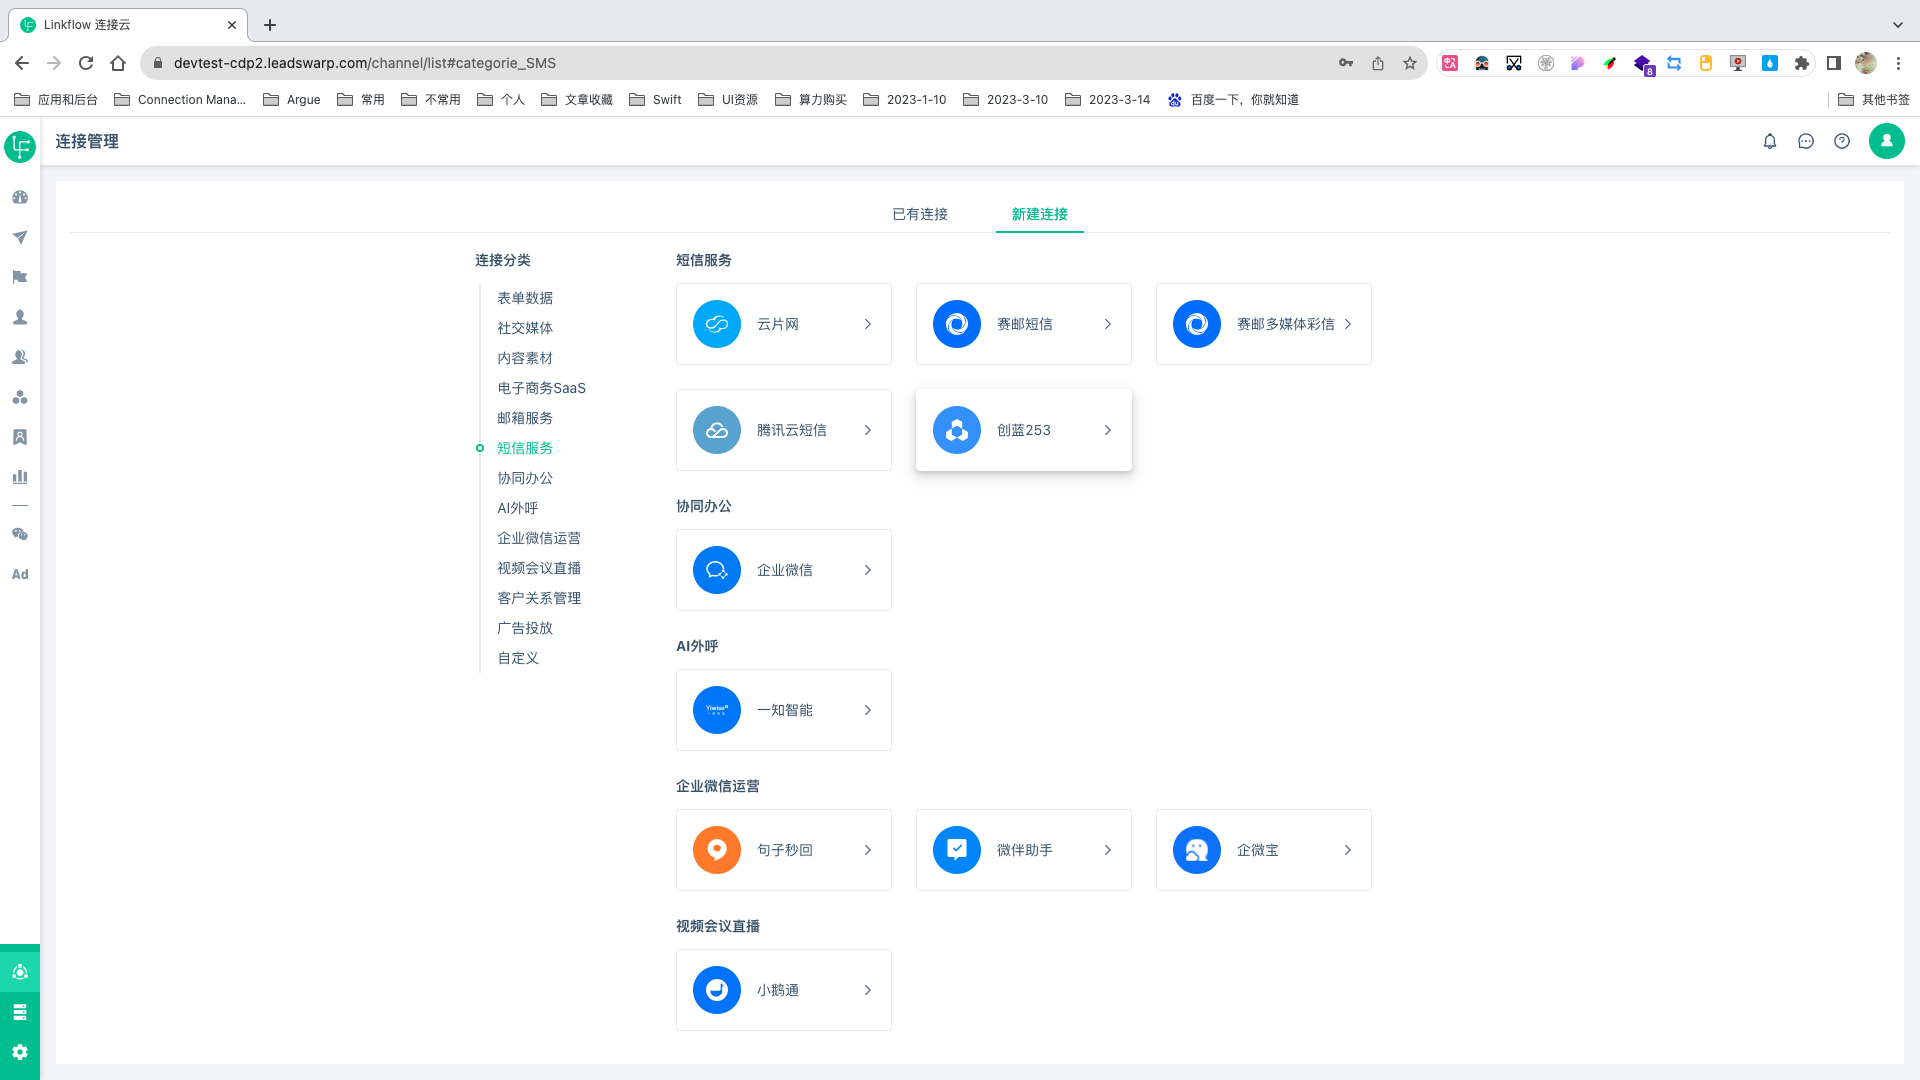The width and height of the screenshot is (1920, 1080).
Task: Click the 小鹅通 logo icon
Action: point(717,990)
